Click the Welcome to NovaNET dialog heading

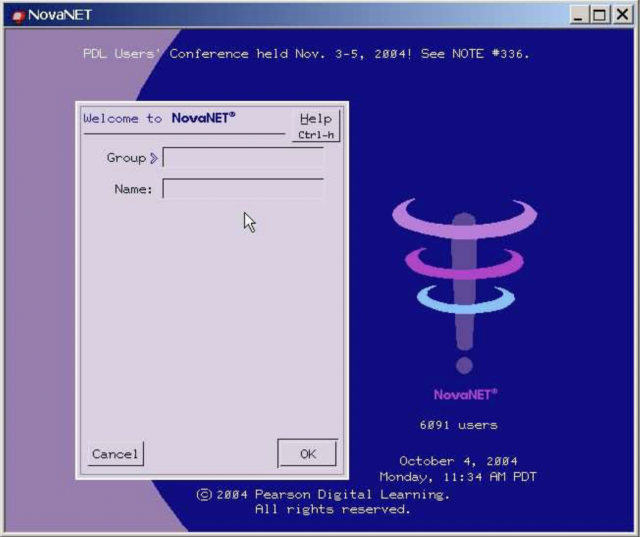coord(159,118)
